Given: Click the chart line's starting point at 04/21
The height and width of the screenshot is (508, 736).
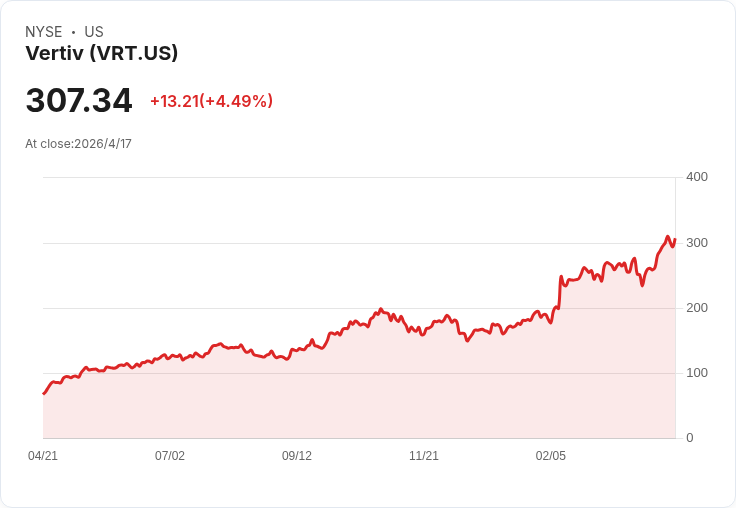Looking at the screenshot, I should click(x=44, y=393).
